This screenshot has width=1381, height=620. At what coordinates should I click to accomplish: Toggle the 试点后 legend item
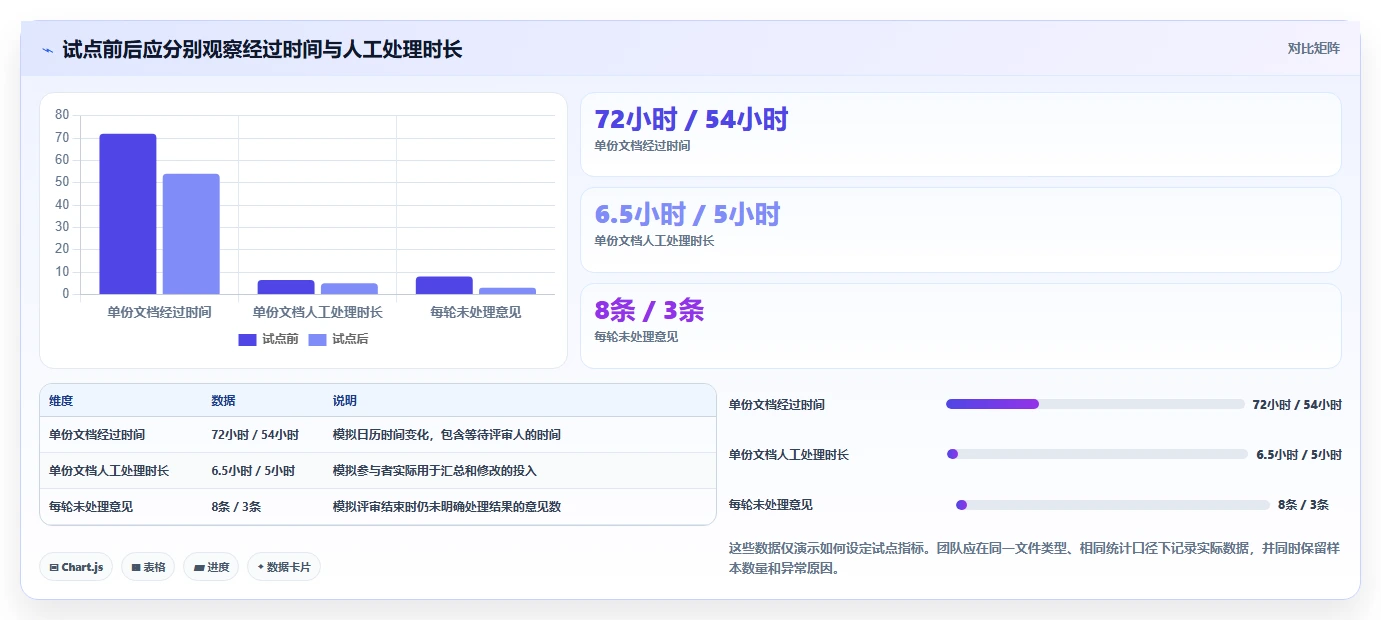[338, 339]
